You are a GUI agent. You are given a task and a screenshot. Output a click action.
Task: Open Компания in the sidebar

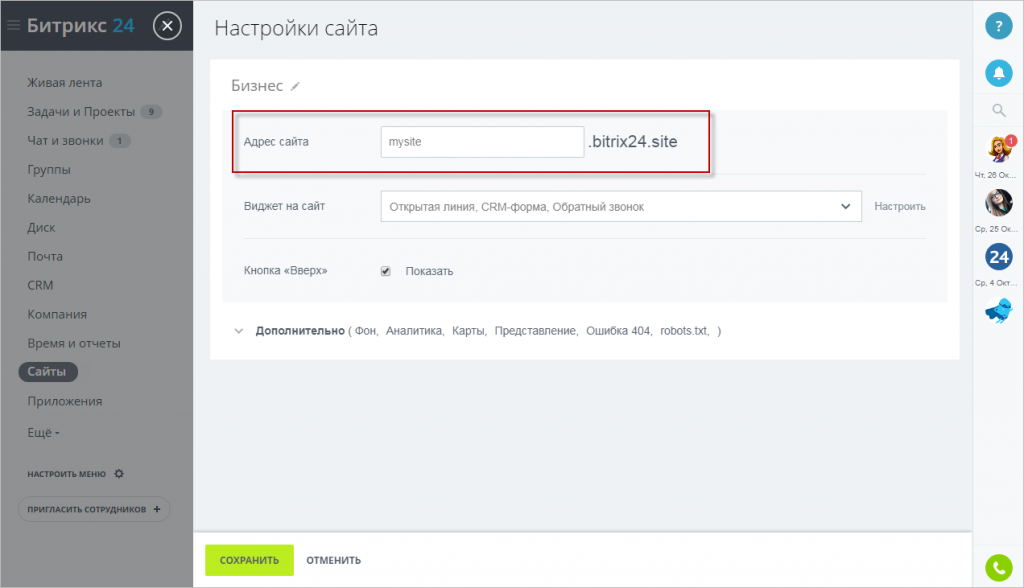[57, 314]
